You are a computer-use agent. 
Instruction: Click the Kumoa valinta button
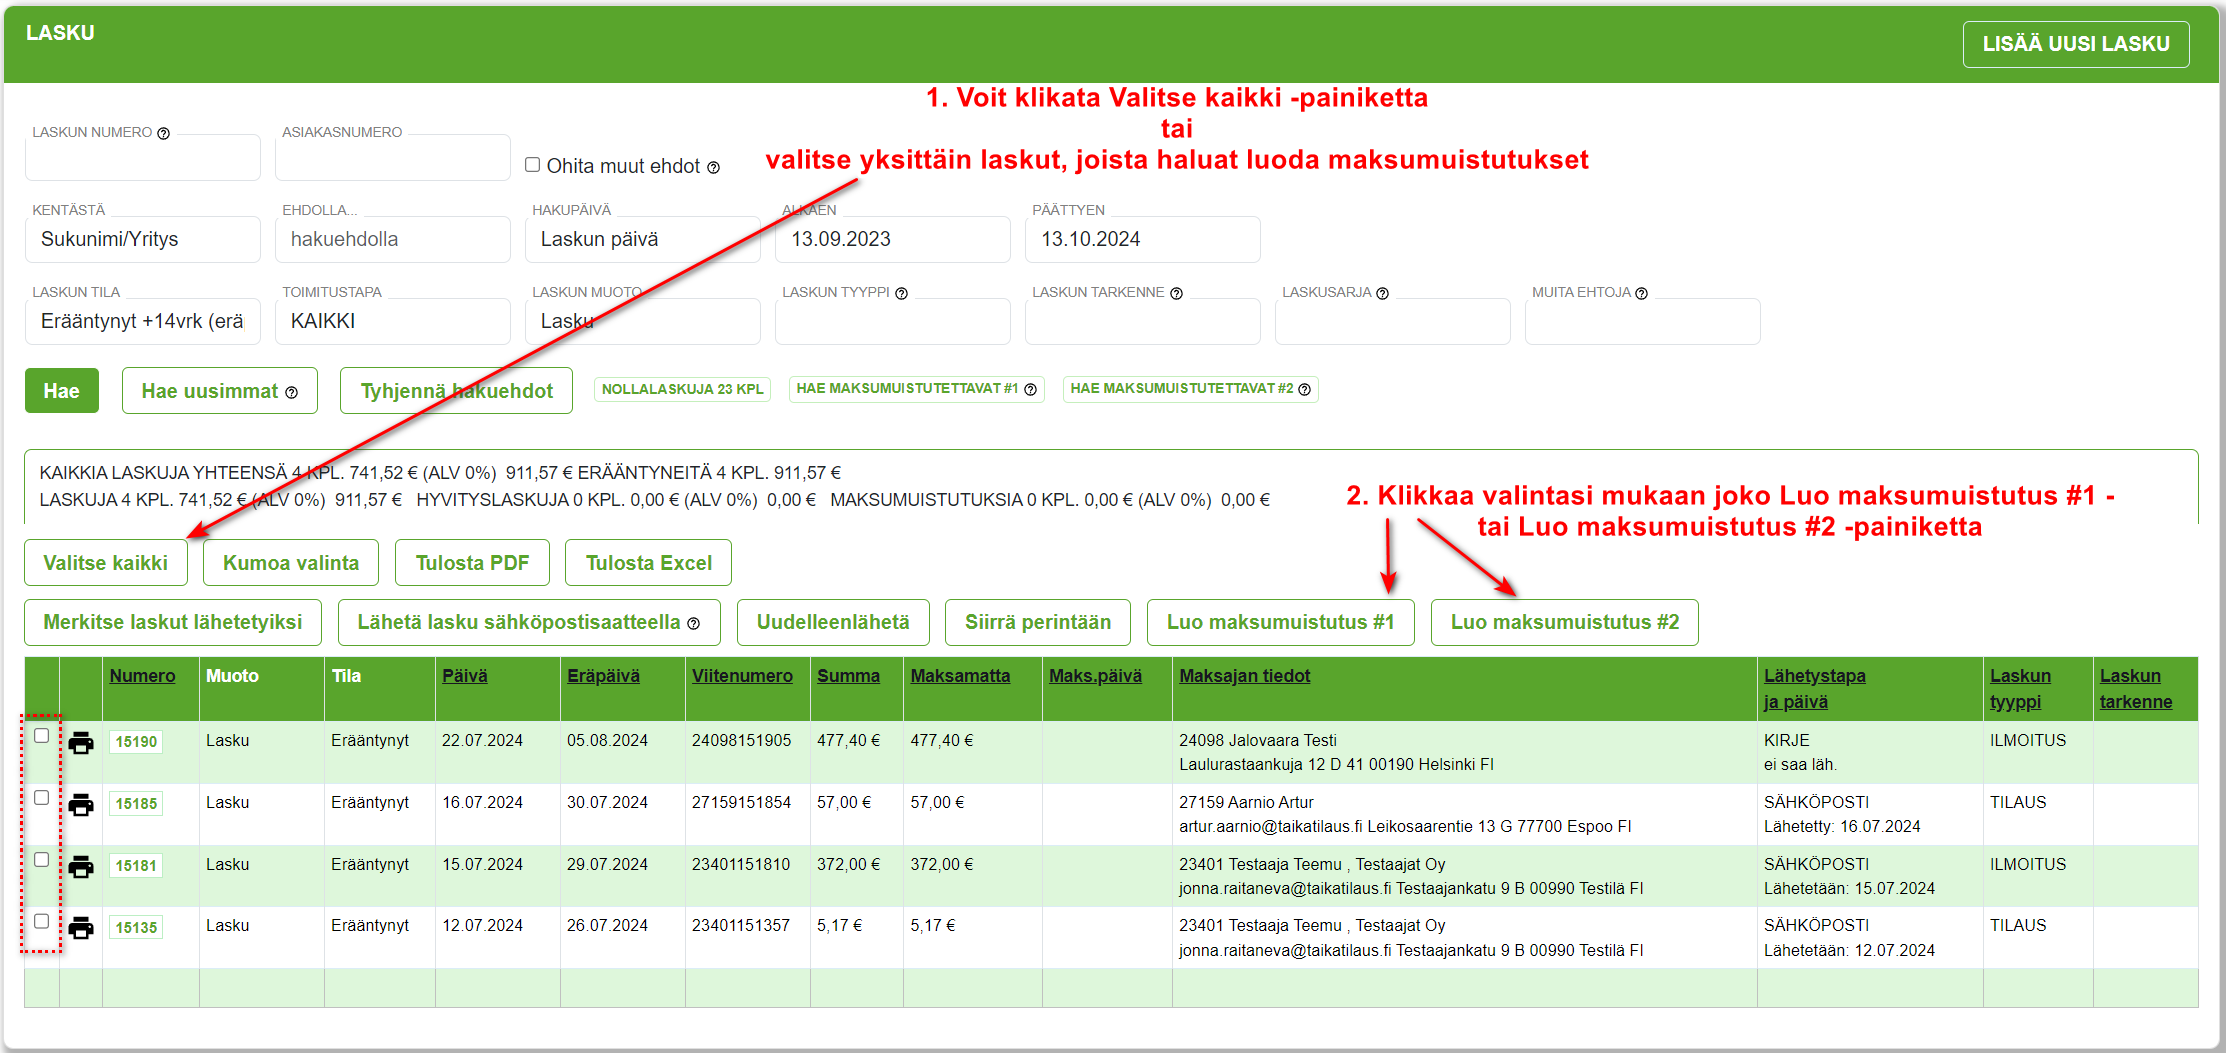pyautogui.click(x=291, y=563)
